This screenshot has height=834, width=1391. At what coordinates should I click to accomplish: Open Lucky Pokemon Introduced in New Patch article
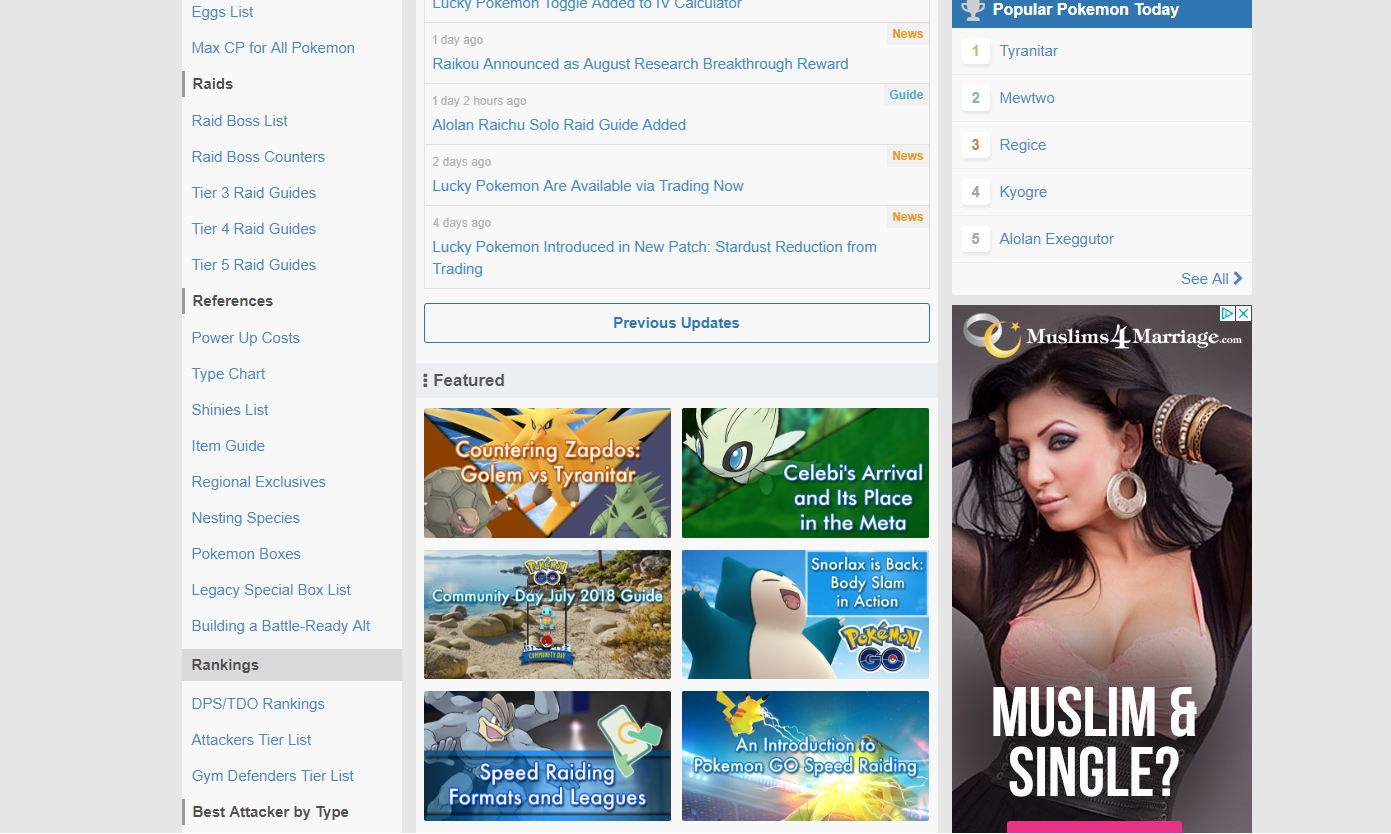(654, 258)
